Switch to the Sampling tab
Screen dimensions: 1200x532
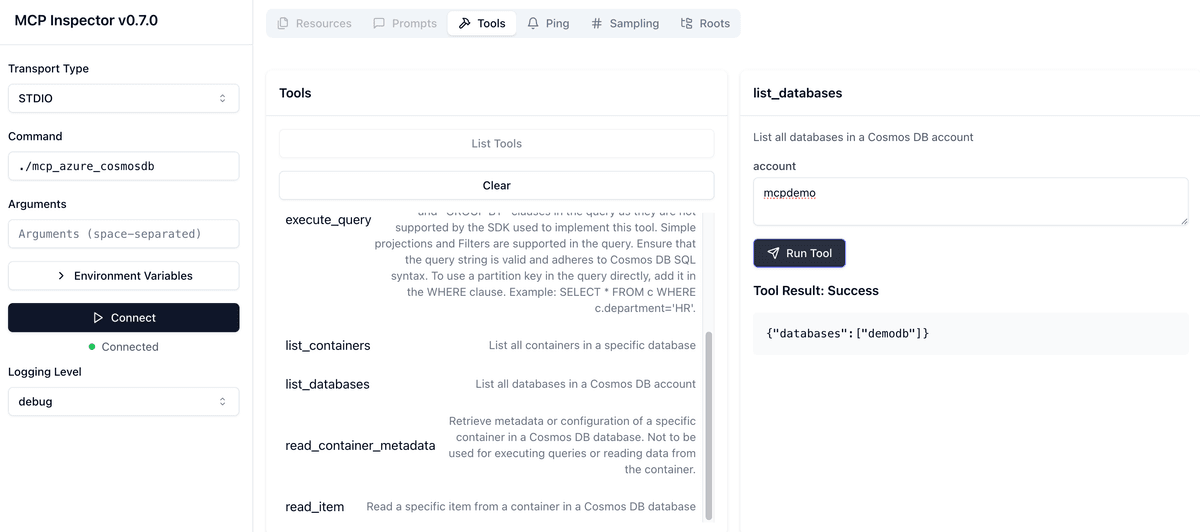pyautogui.click(x=625, y=23)
